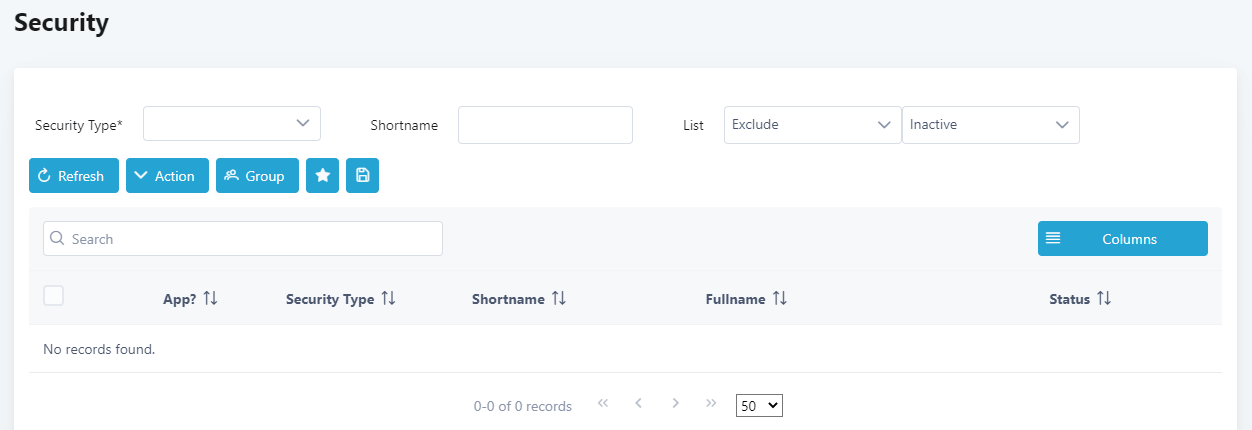The image size is (1252, 430).
Task: Click the star favorites icon button
Action: [322, 176]
